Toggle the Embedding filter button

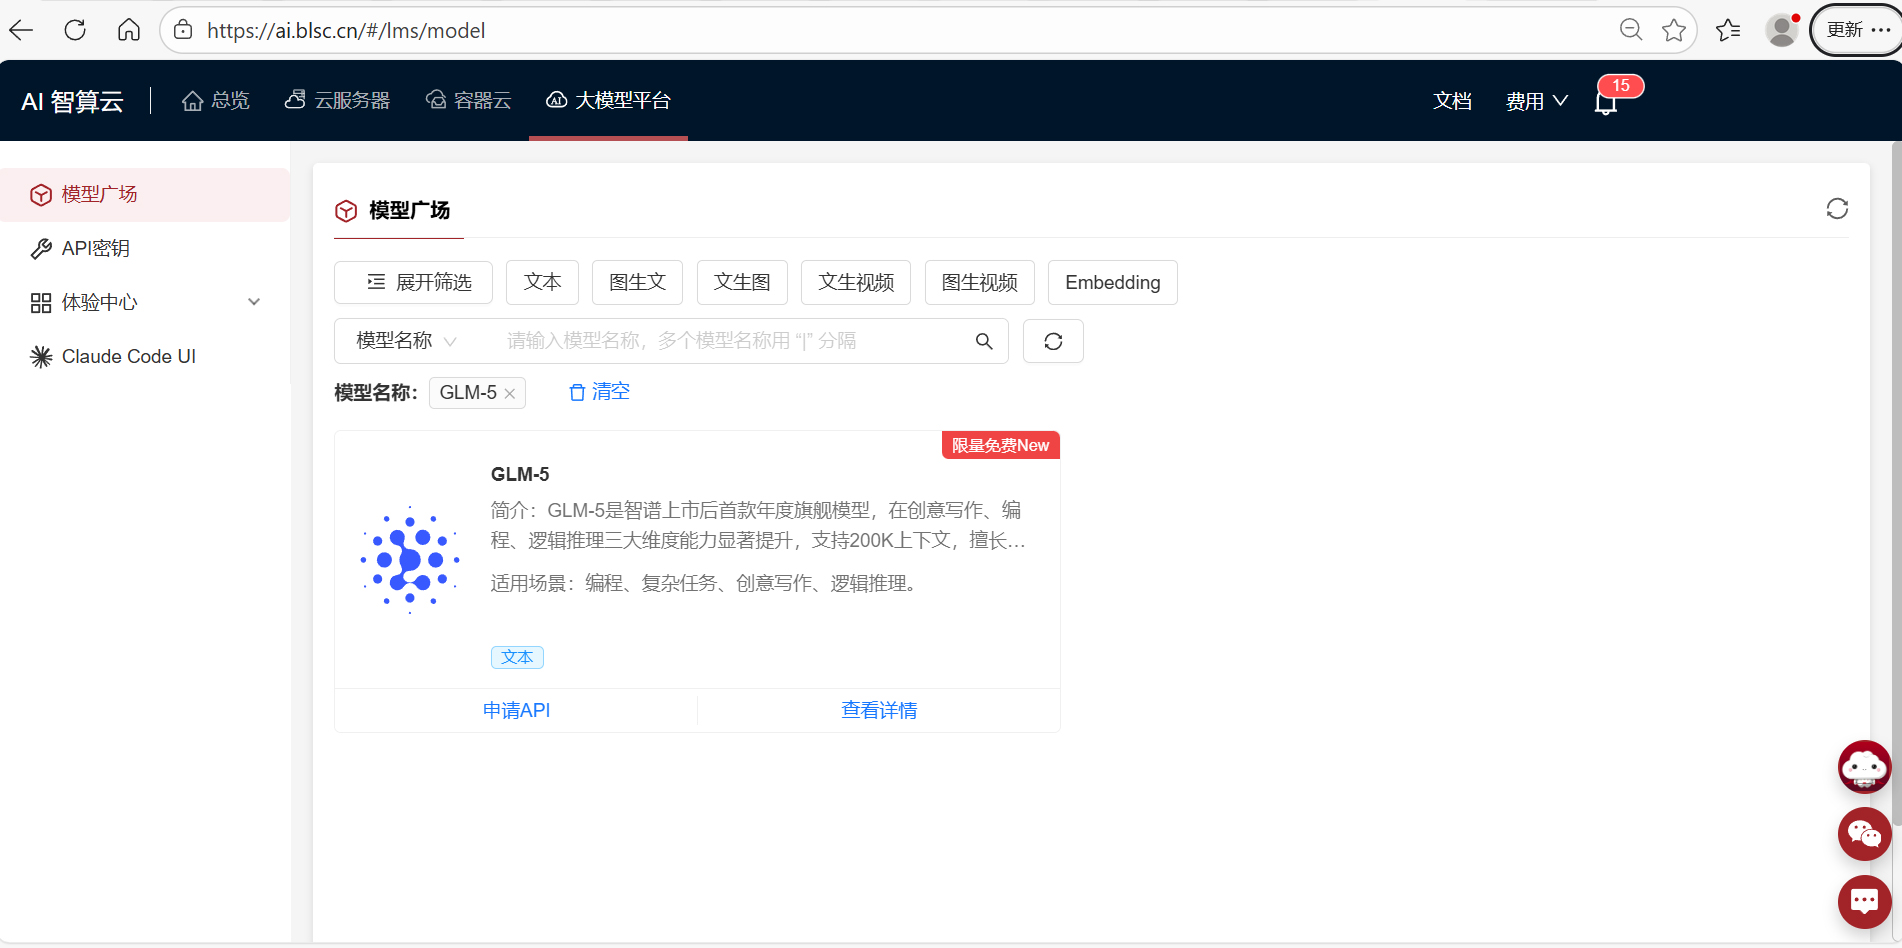1112,283
